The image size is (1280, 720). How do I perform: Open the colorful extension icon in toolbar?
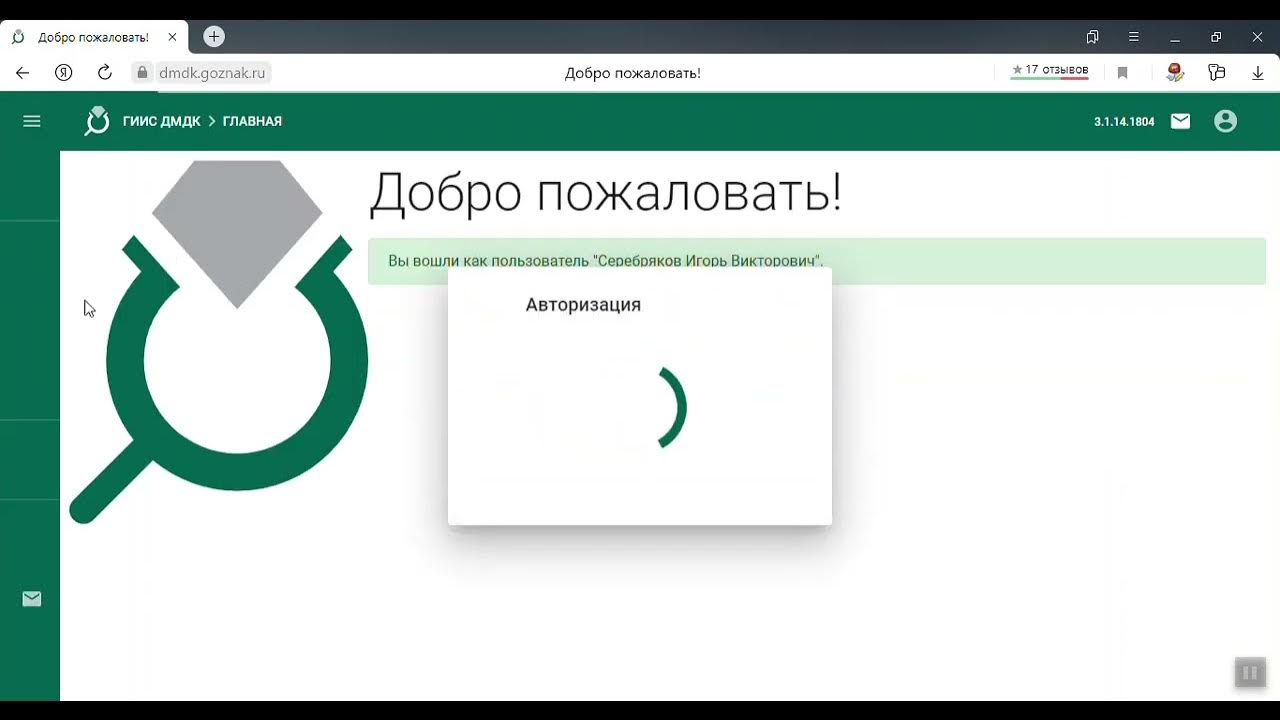tap(1175, 72)
